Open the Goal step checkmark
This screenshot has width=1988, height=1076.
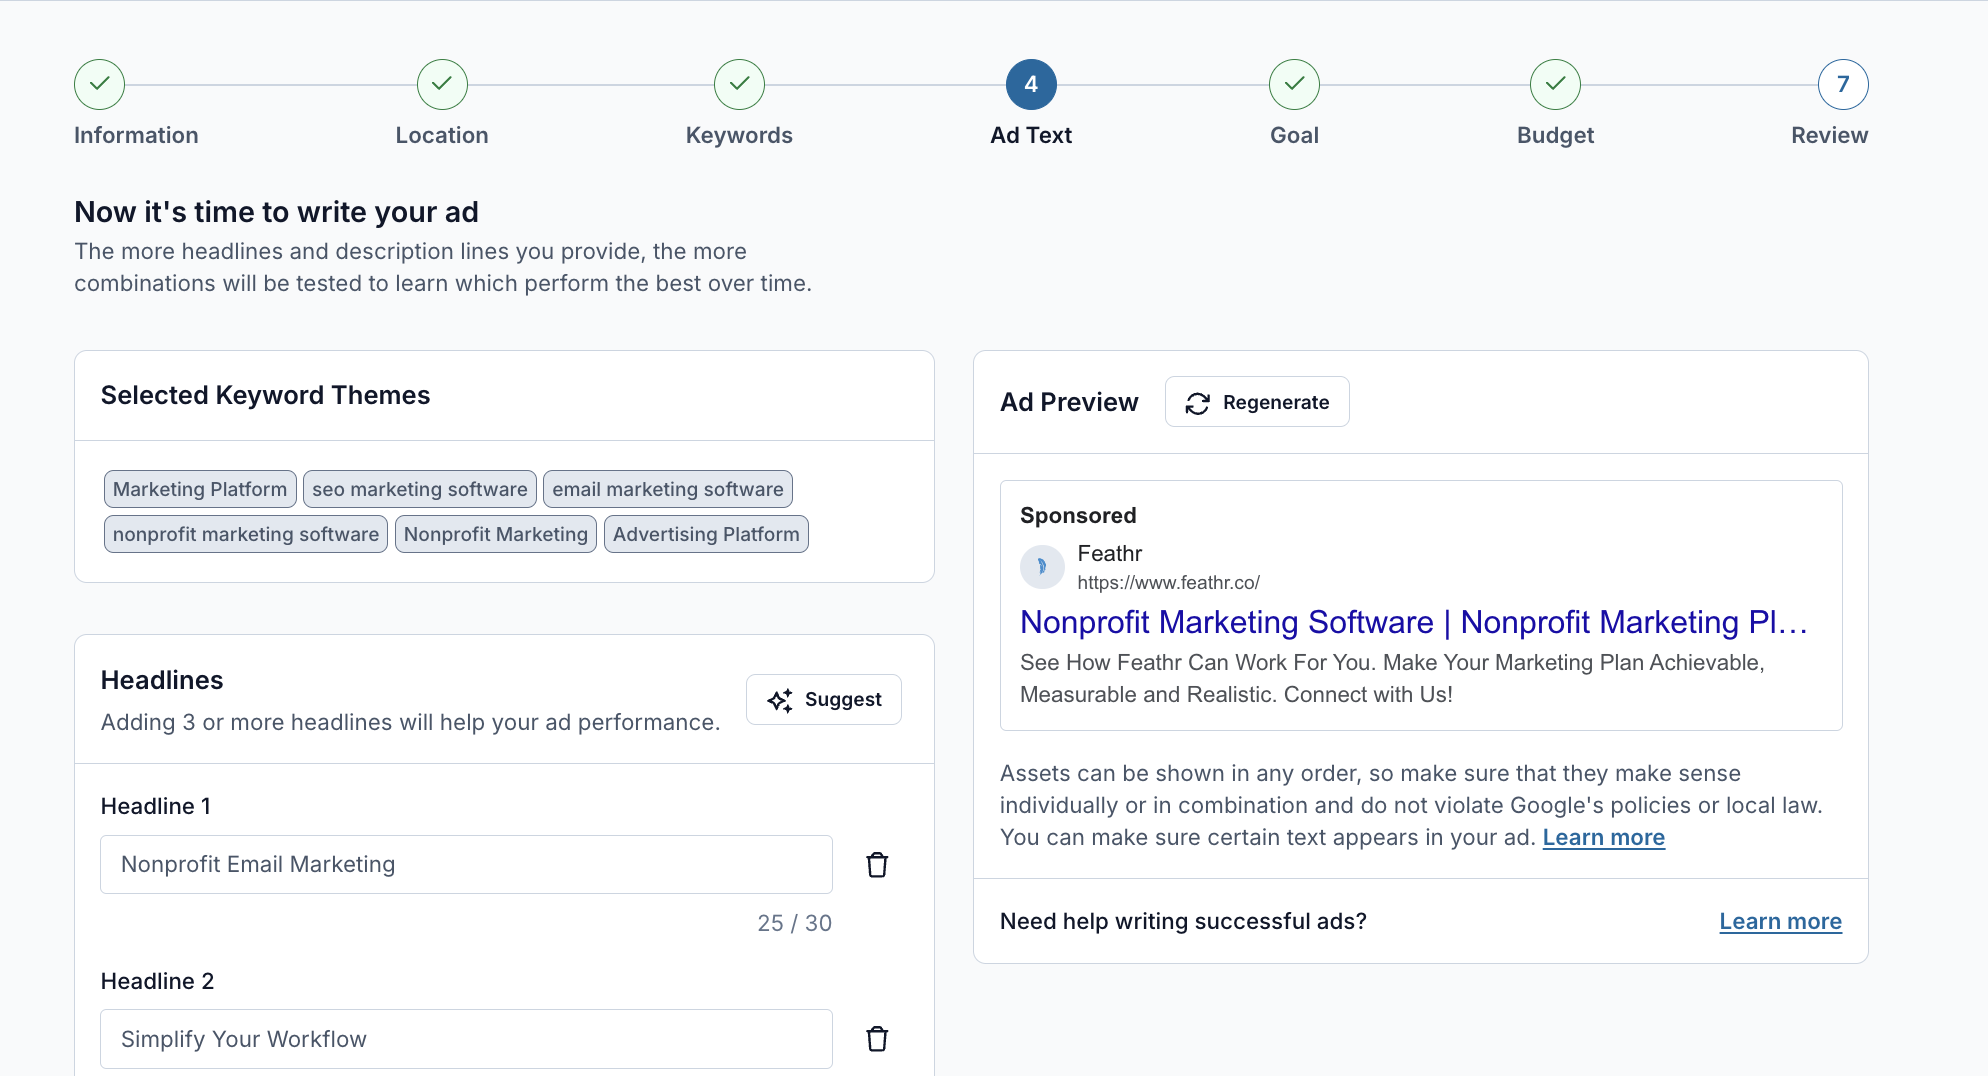(x=1294, y=85)
